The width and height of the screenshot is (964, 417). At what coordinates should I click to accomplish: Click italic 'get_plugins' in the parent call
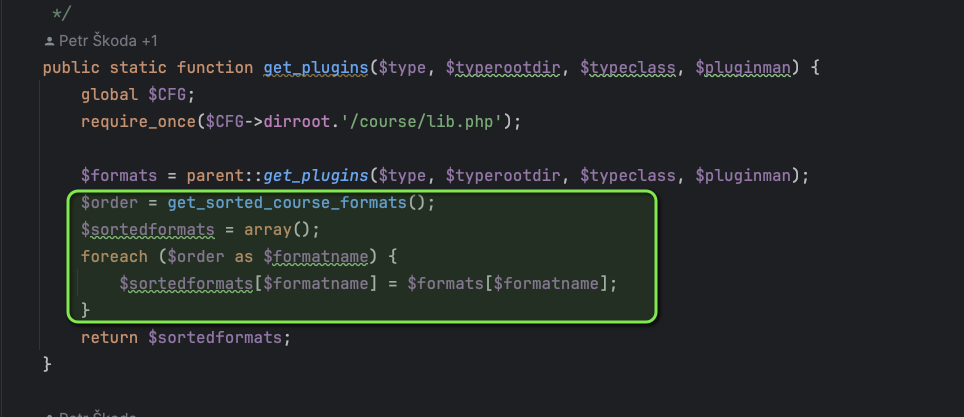(317, 176)
